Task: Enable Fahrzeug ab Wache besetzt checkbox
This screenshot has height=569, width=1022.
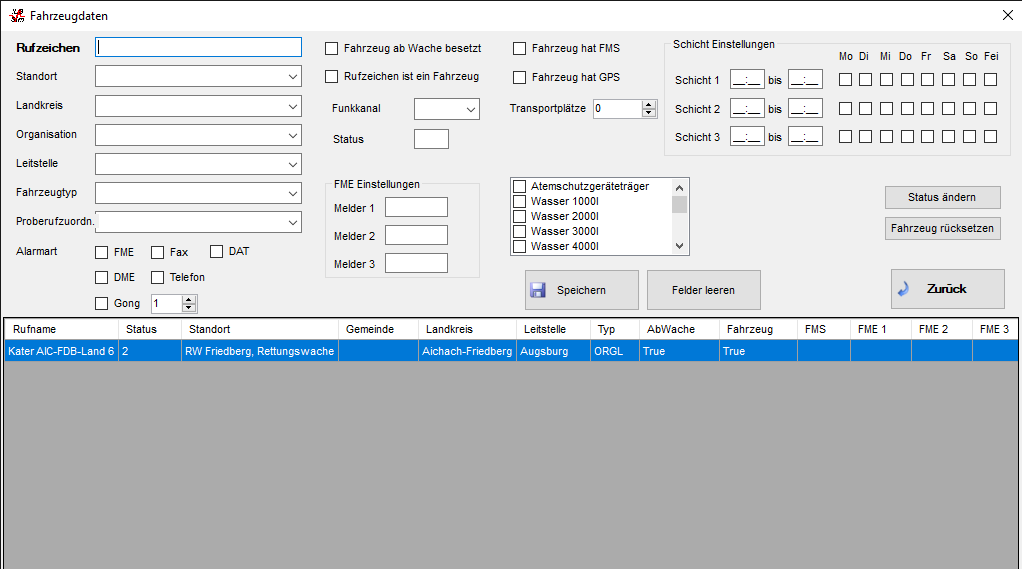Action: (332, 48)
